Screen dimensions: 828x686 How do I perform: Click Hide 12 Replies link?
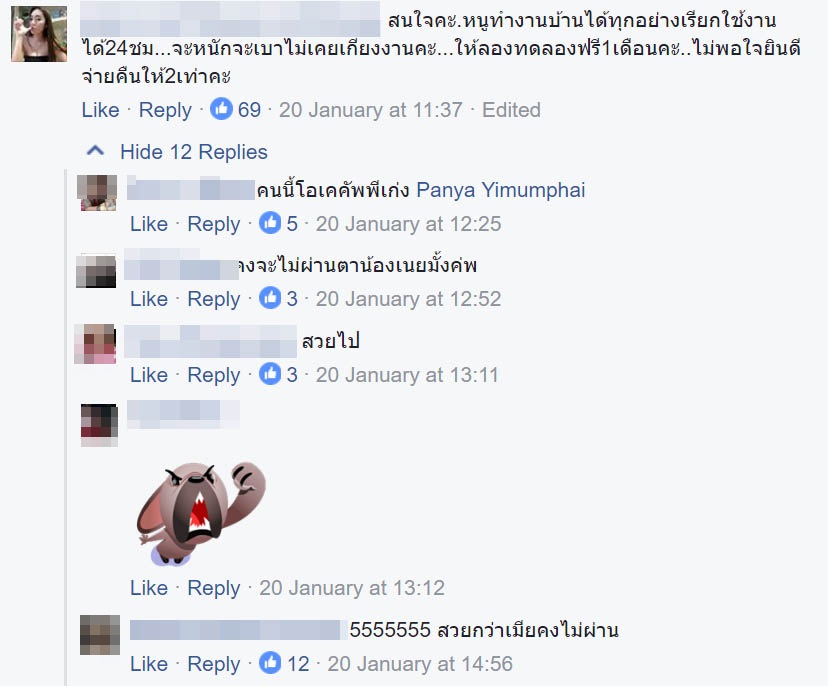tap(193, 152)
